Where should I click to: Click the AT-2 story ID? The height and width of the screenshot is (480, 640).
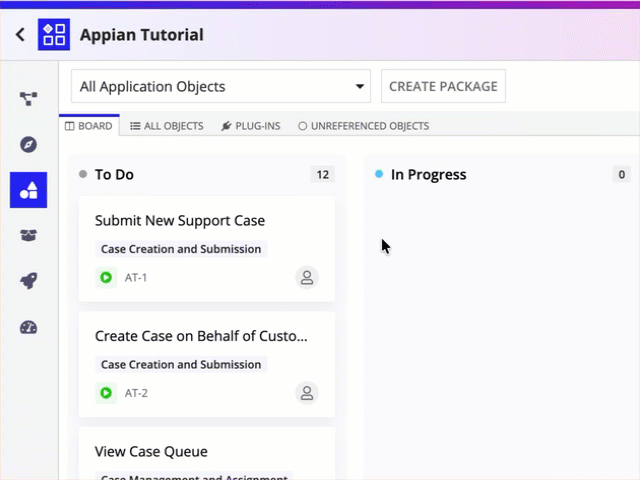coord(136,393)
